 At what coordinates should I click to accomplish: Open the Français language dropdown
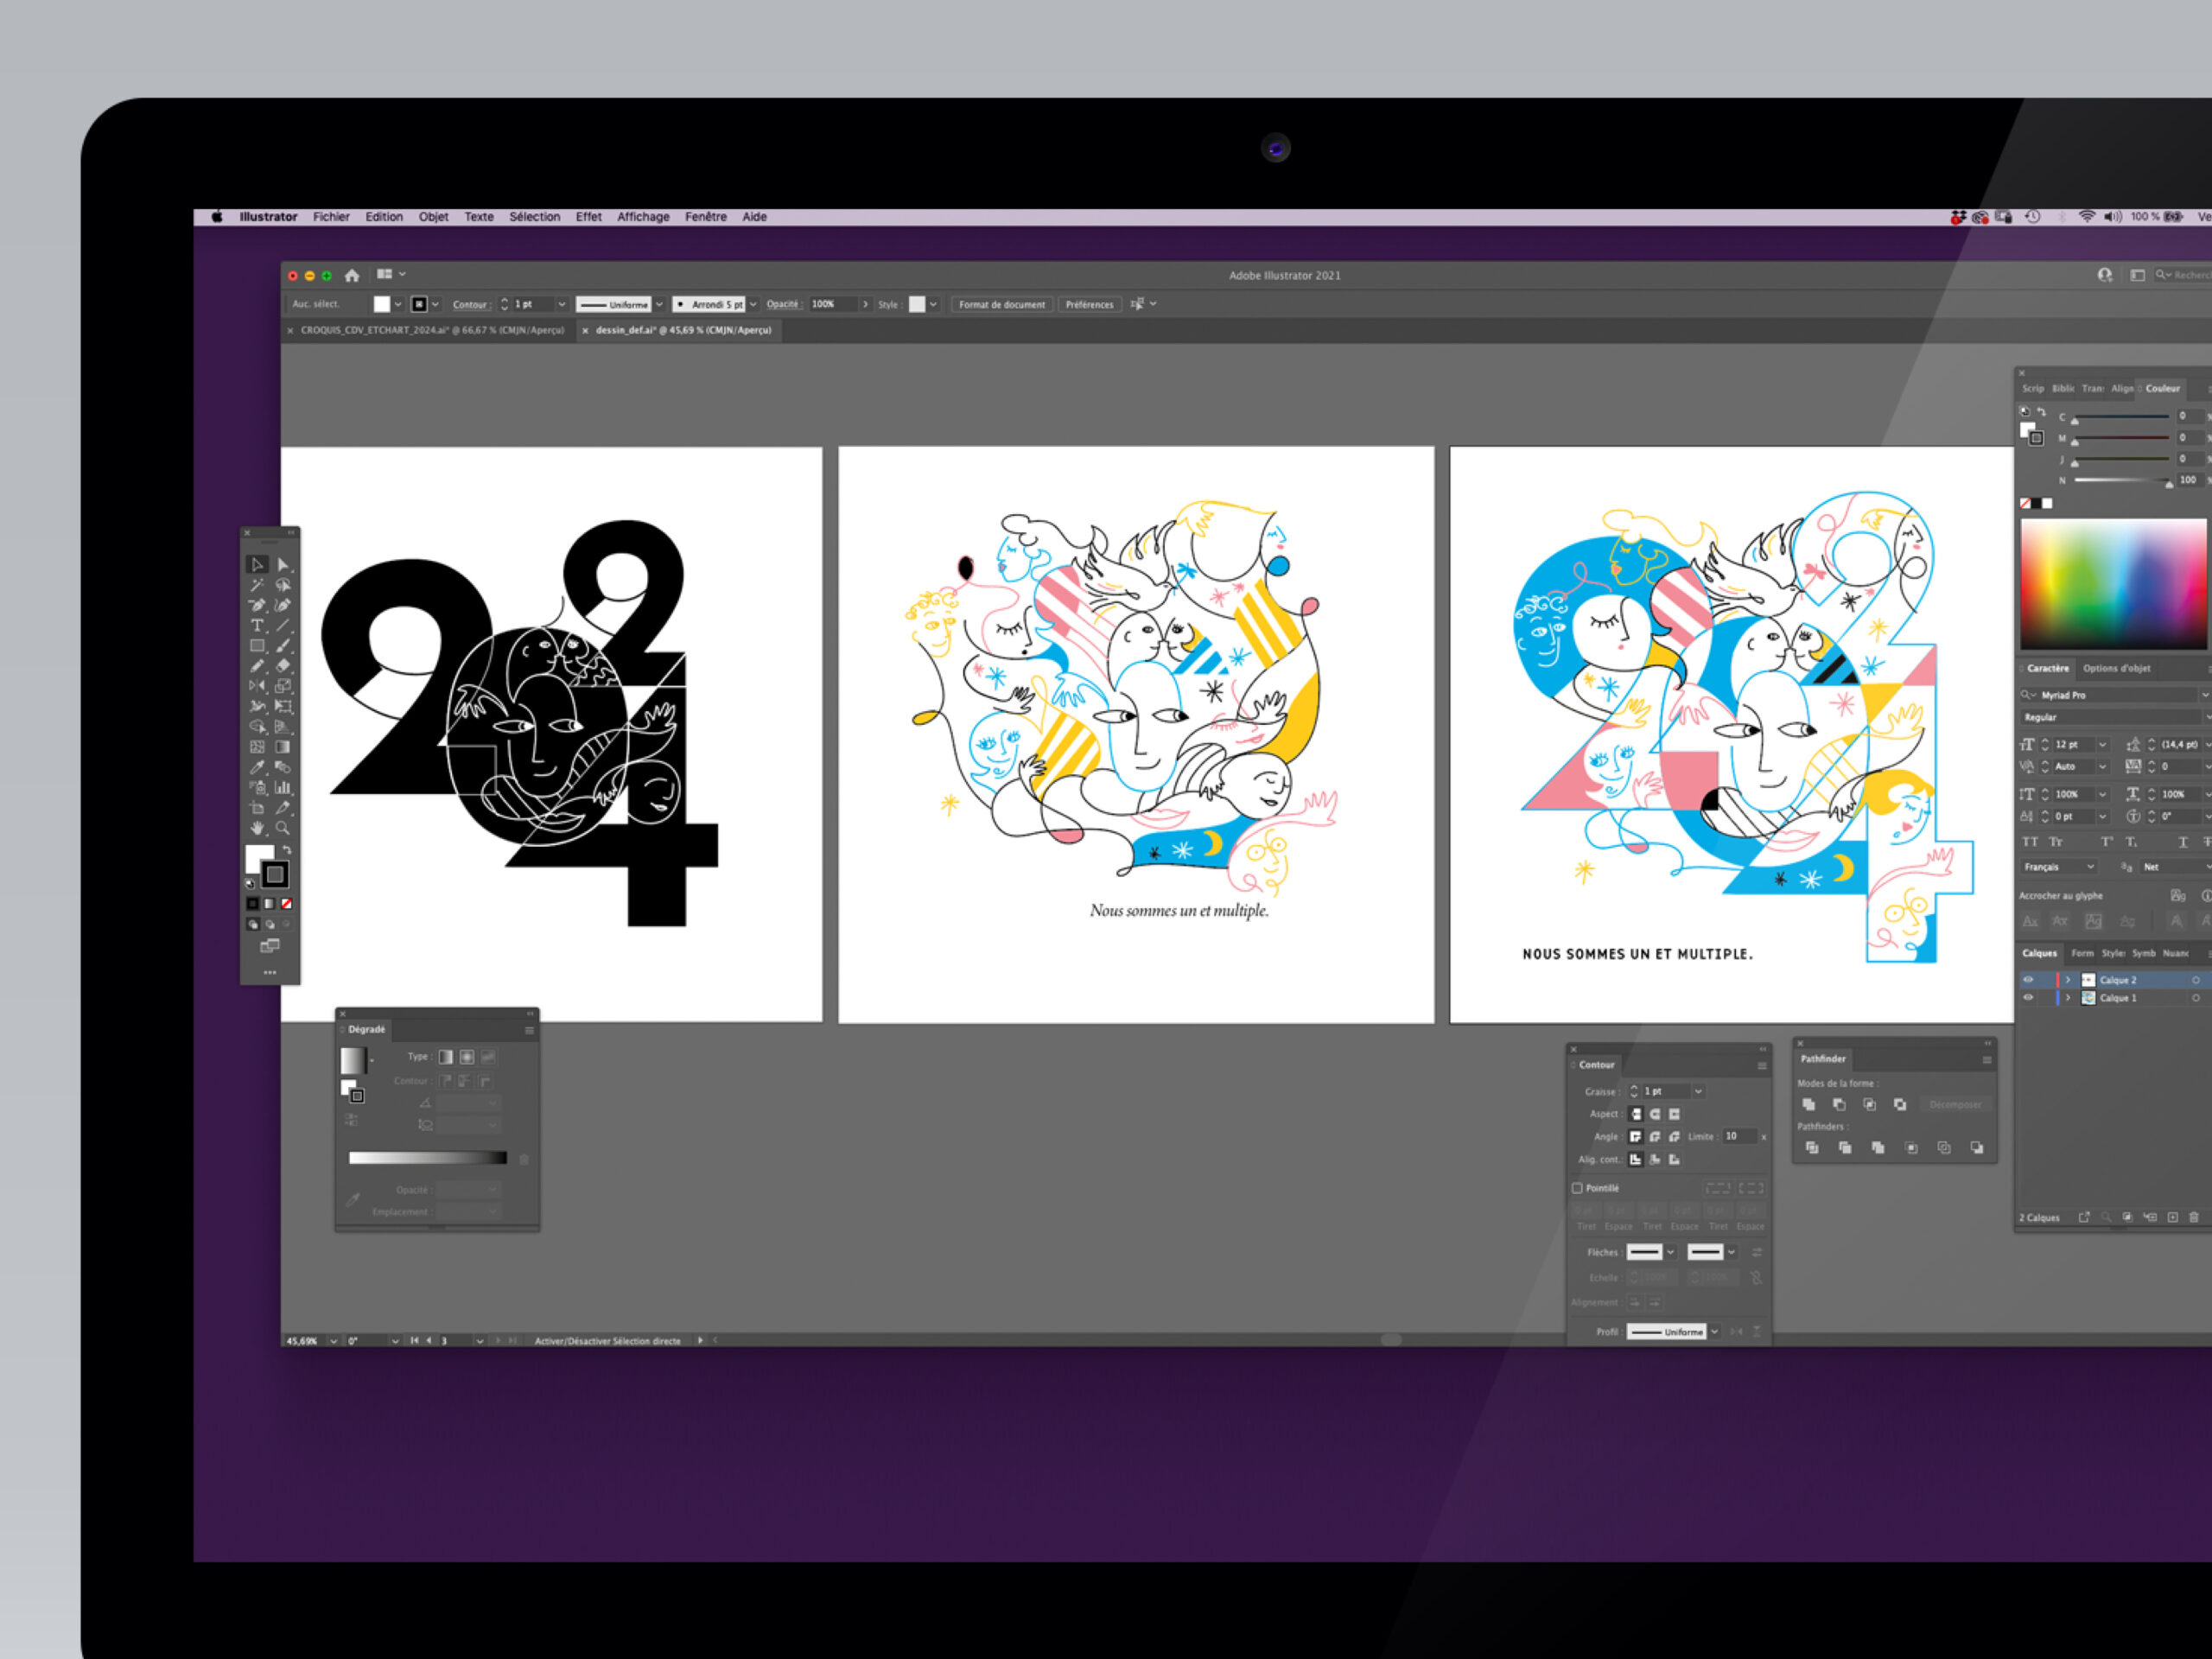tap(2058, 867)
